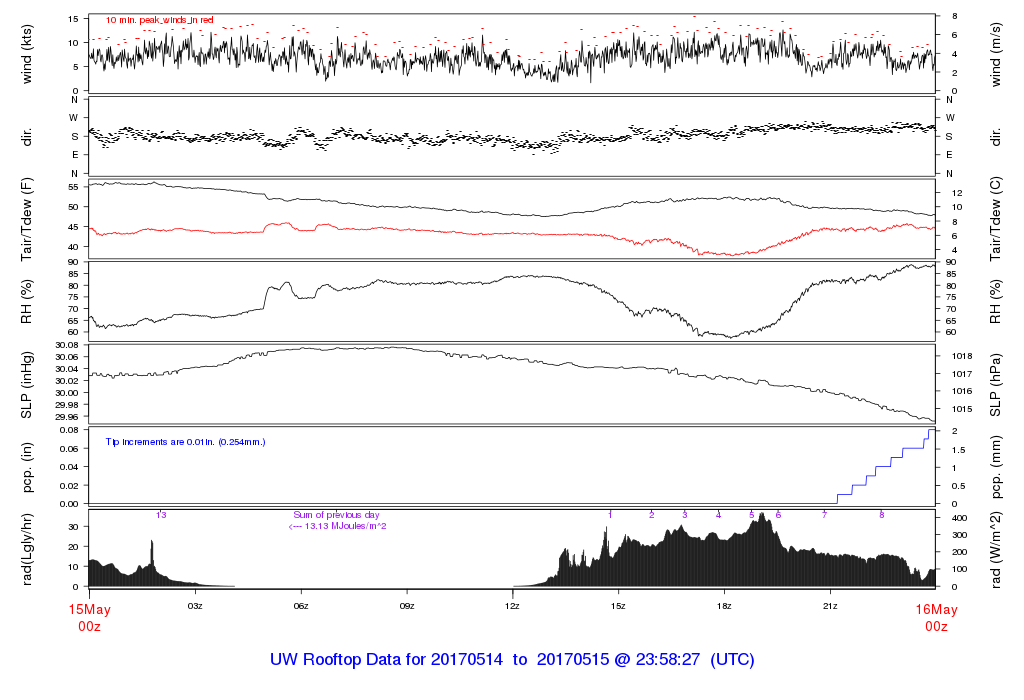The image size is (1024, 700).
Task: Click the "wind (kts)" left axis label
Action: pyautogui.click(x=27, y=53)
